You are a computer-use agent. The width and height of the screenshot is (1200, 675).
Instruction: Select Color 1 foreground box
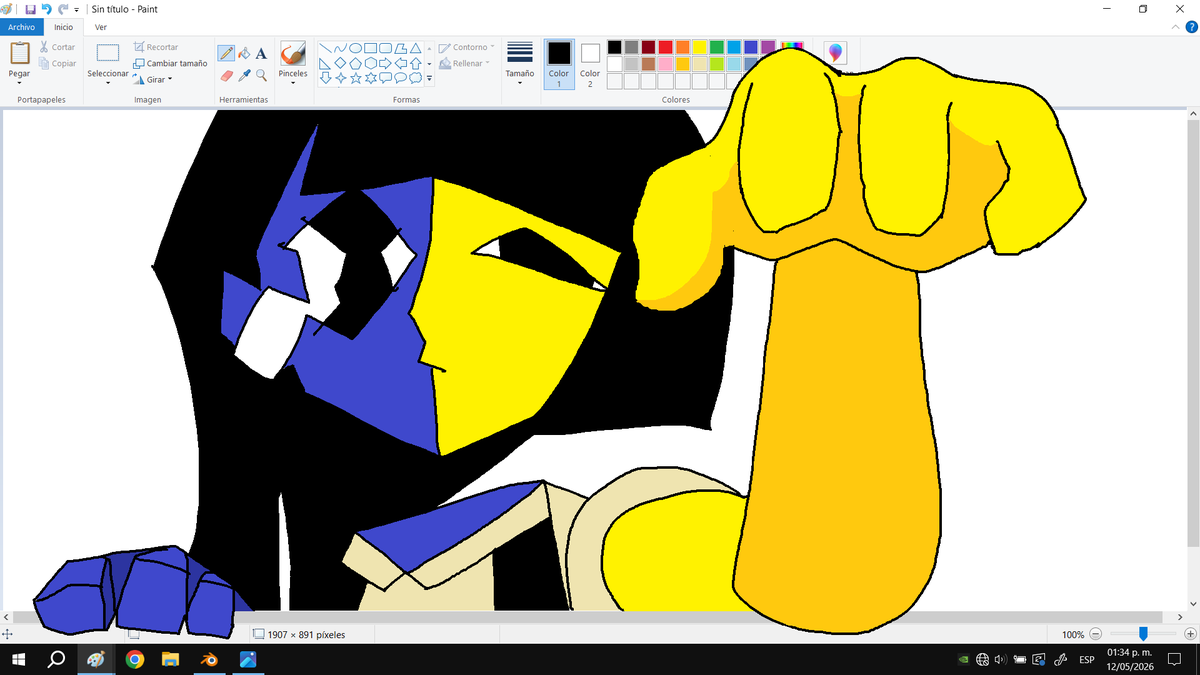tap(559, 64)
